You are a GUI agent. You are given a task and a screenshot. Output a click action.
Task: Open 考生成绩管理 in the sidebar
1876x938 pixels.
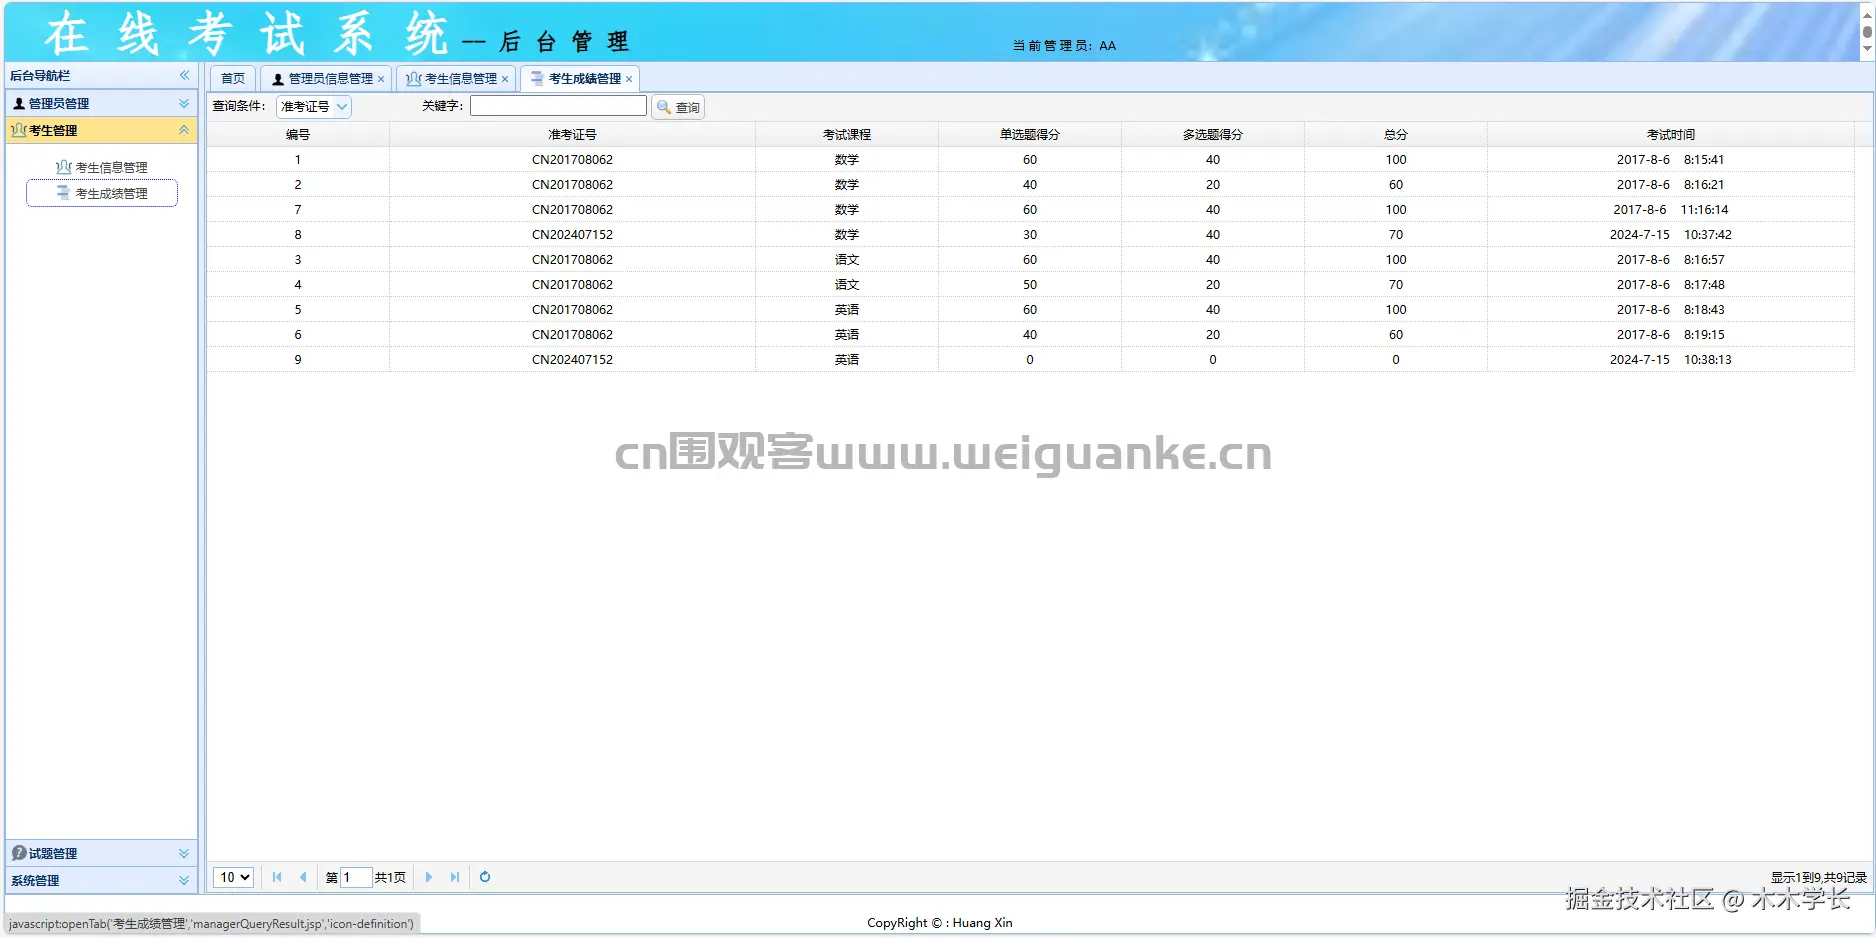point(102,193)
